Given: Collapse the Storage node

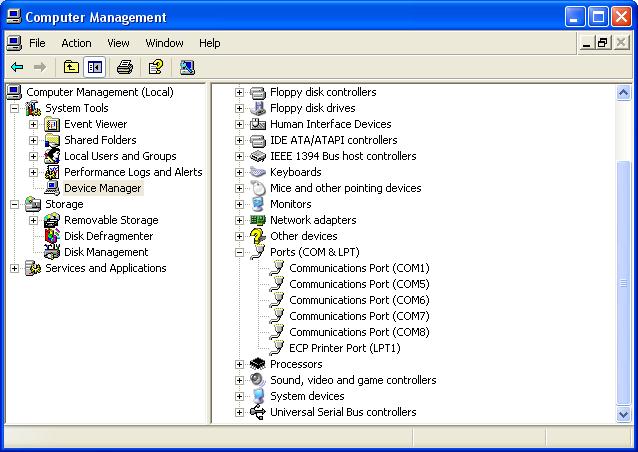Looking at the screenshot, I should [x=14, y=204].
